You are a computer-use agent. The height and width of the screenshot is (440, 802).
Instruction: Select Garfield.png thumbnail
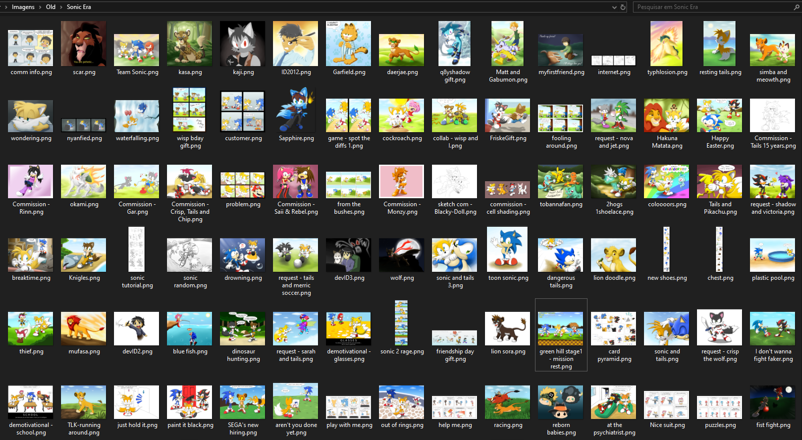(348, 43)
